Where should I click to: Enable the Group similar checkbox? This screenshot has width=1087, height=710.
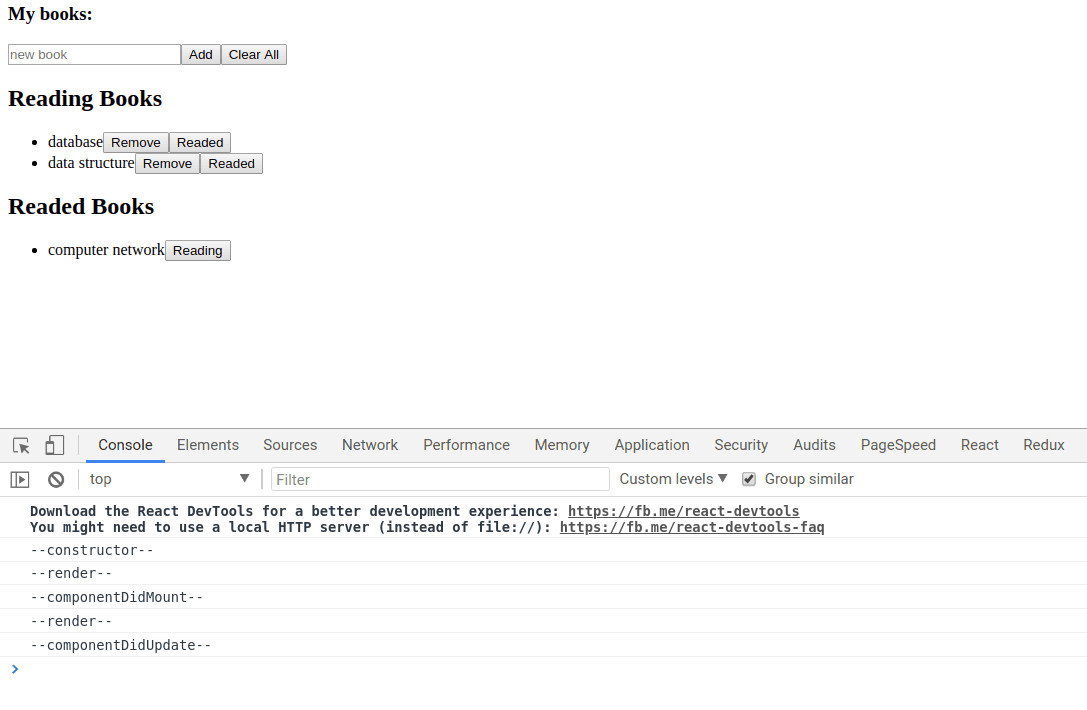point(749,479)
